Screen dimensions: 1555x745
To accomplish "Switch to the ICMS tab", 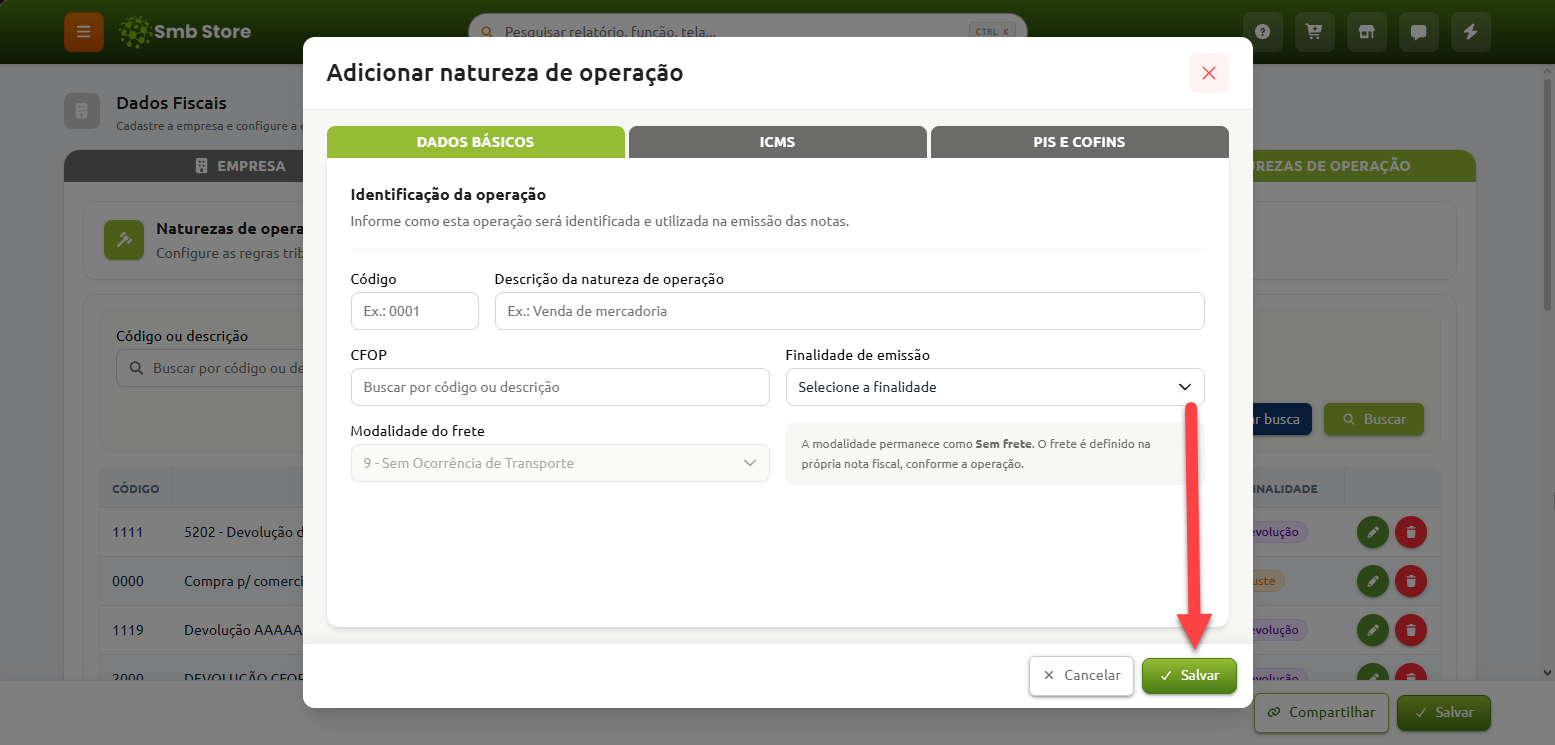I will (x=777, y=142).
